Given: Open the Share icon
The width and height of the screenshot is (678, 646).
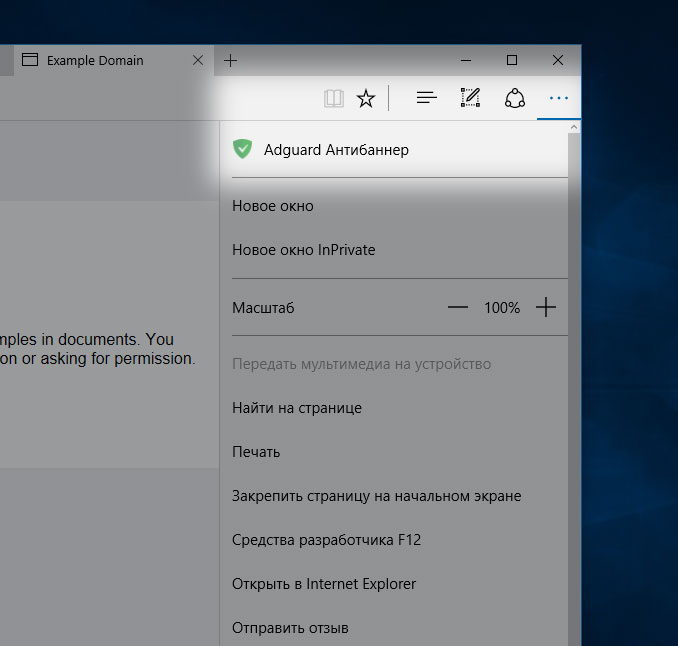Looking at the screenshot, I should click(515, 98).
